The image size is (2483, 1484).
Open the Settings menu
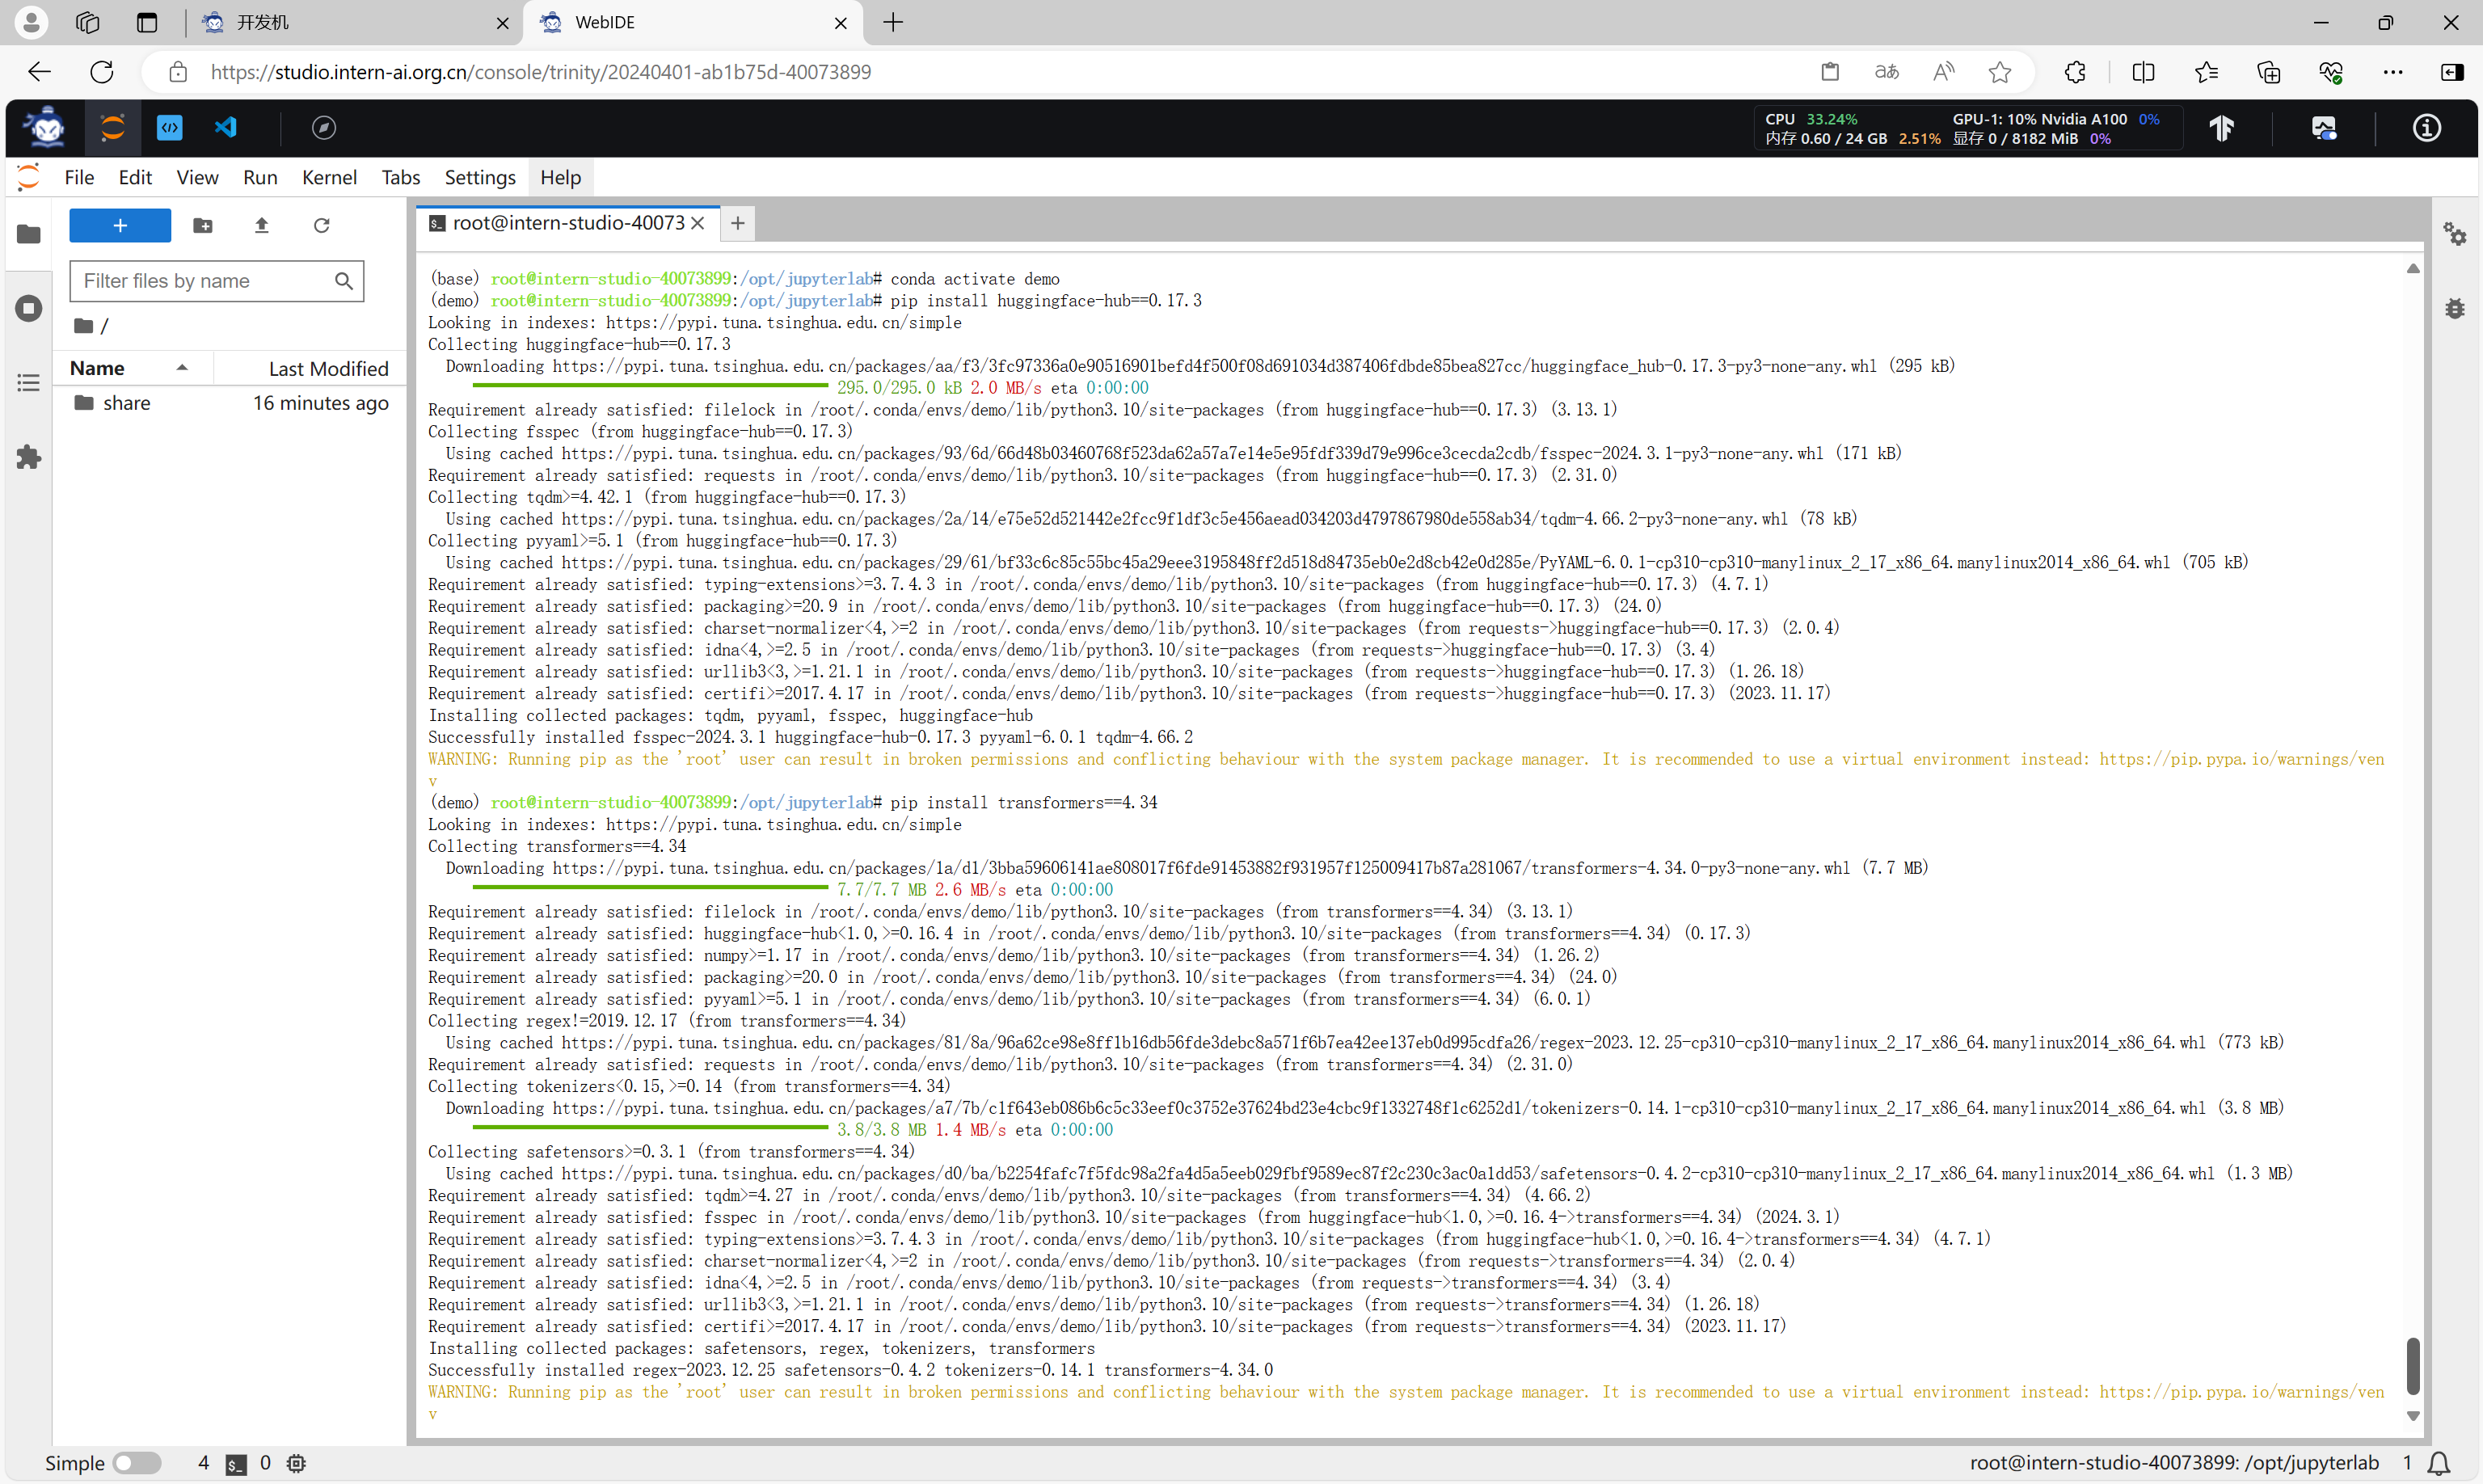point(480,177)
